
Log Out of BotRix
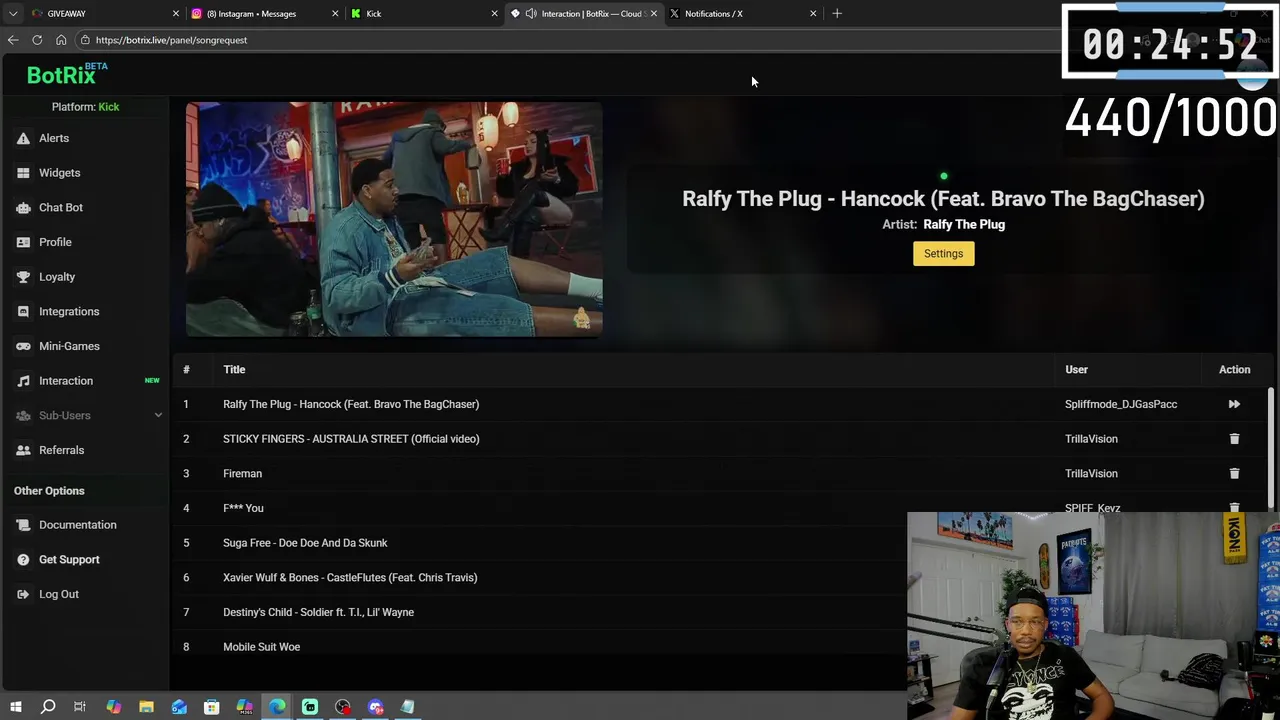click(59, 594)
